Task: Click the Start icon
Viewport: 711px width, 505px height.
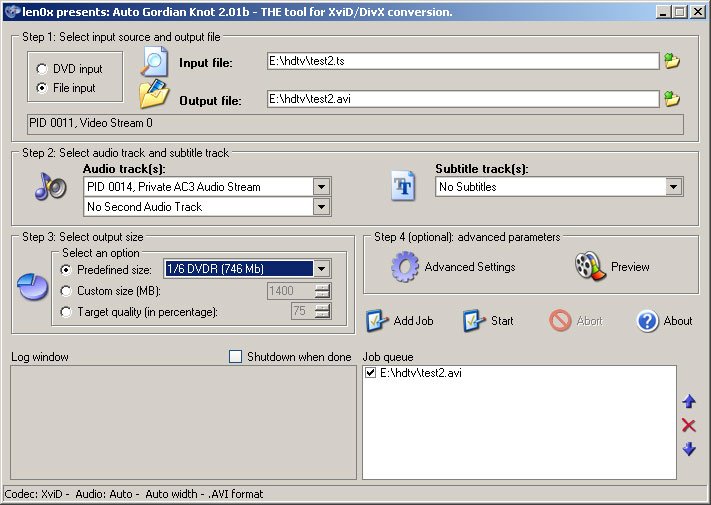Action: tap(474, 321)
